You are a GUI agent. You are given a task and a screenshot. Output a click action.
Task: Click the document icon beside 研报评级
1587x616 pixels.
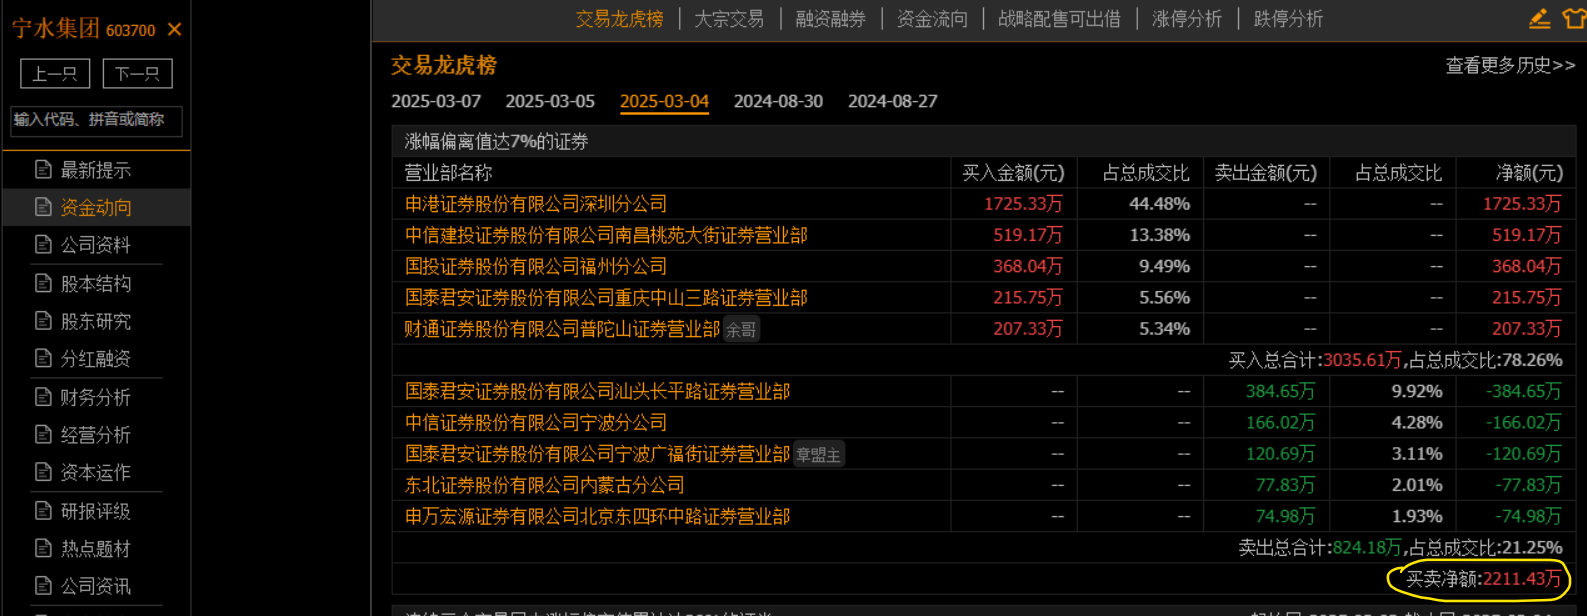(43, 510)
